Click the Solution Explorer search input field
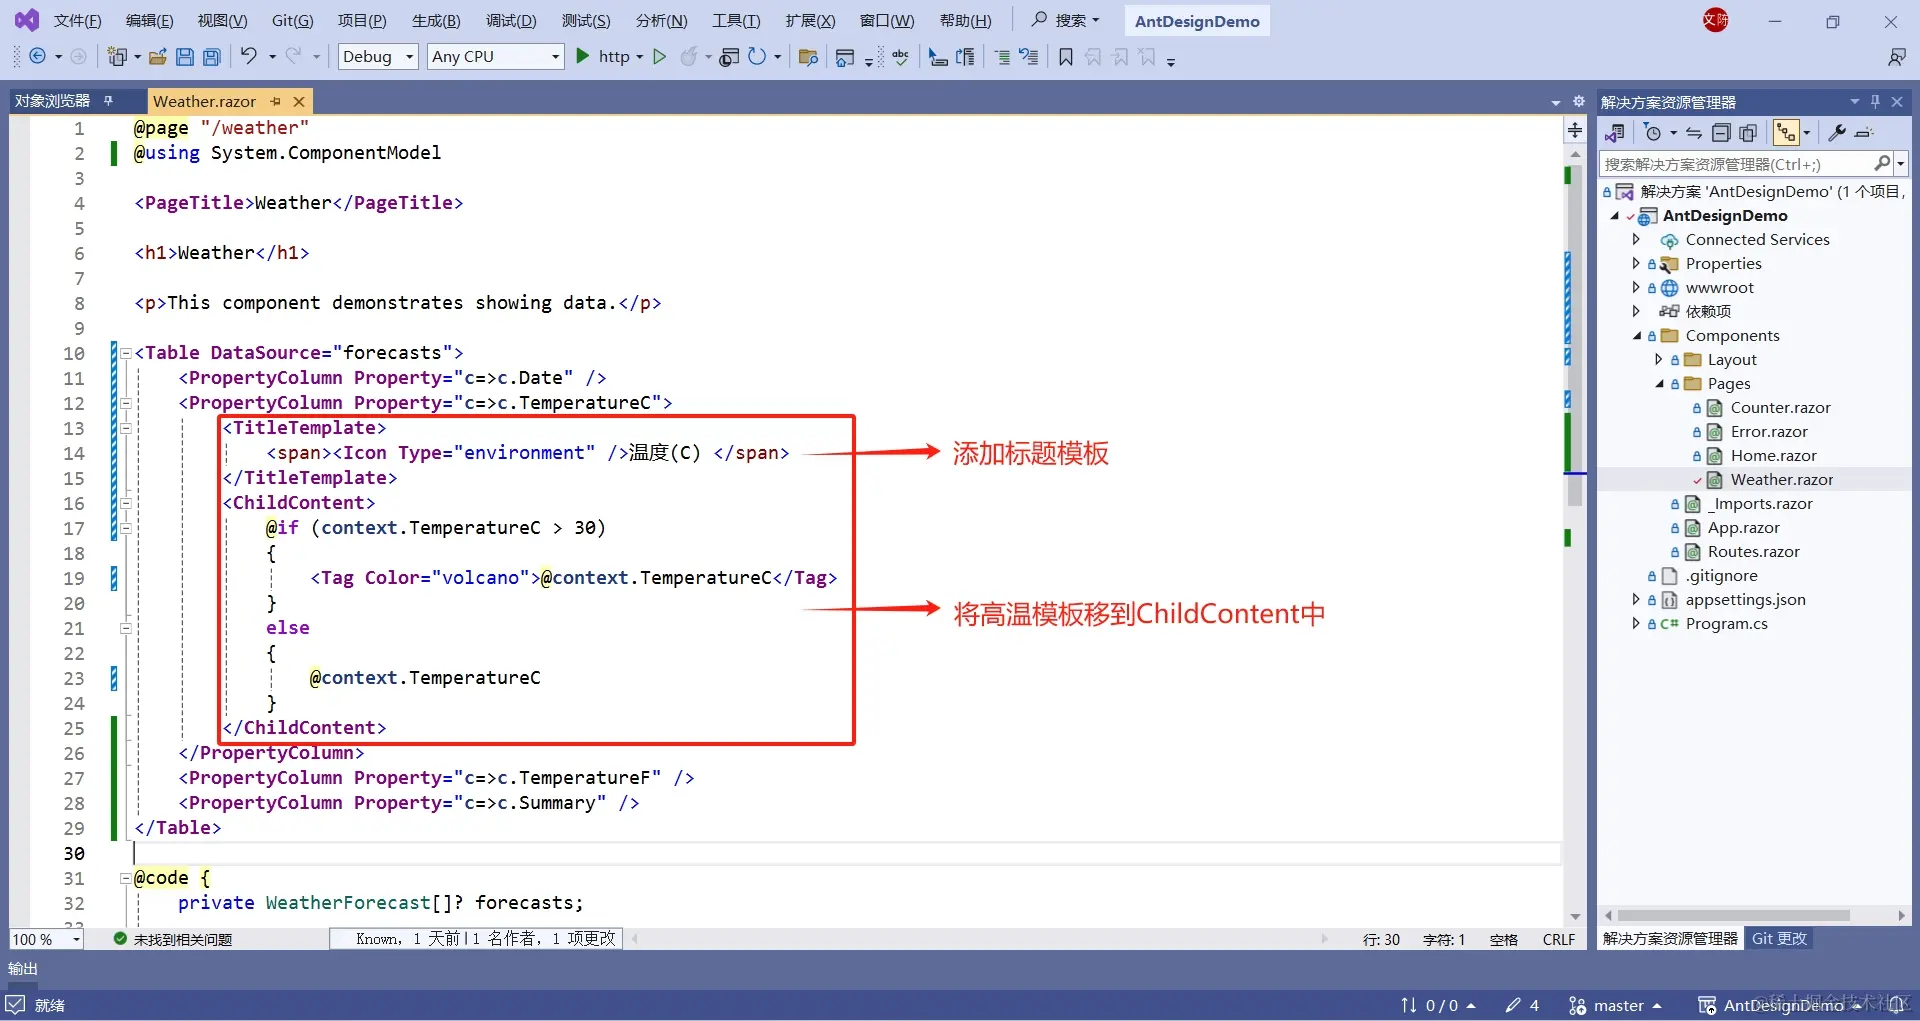Viewport: 1920px width, 1021px height. click(1737, 164)
